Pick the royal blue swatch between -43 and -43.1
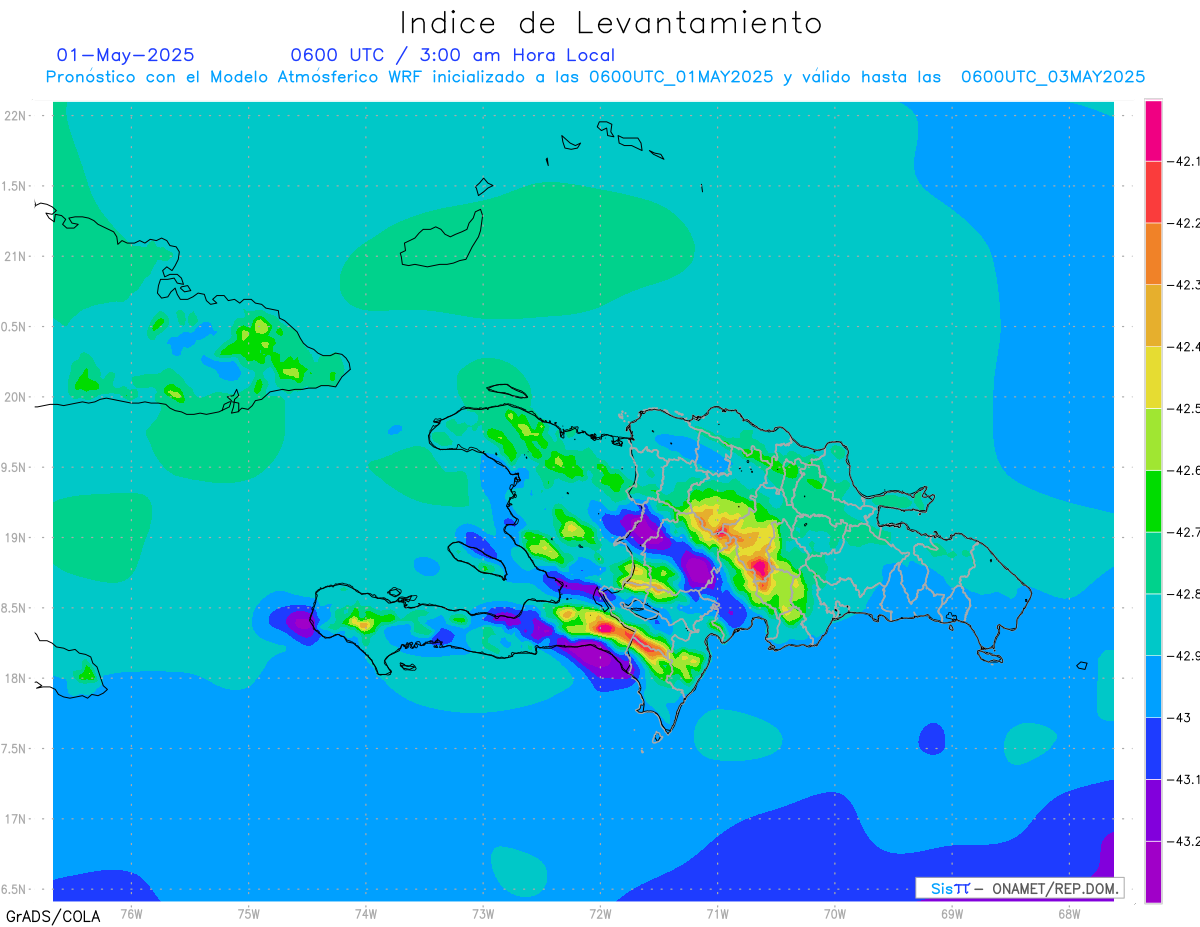 click(x=1153, y=748)
